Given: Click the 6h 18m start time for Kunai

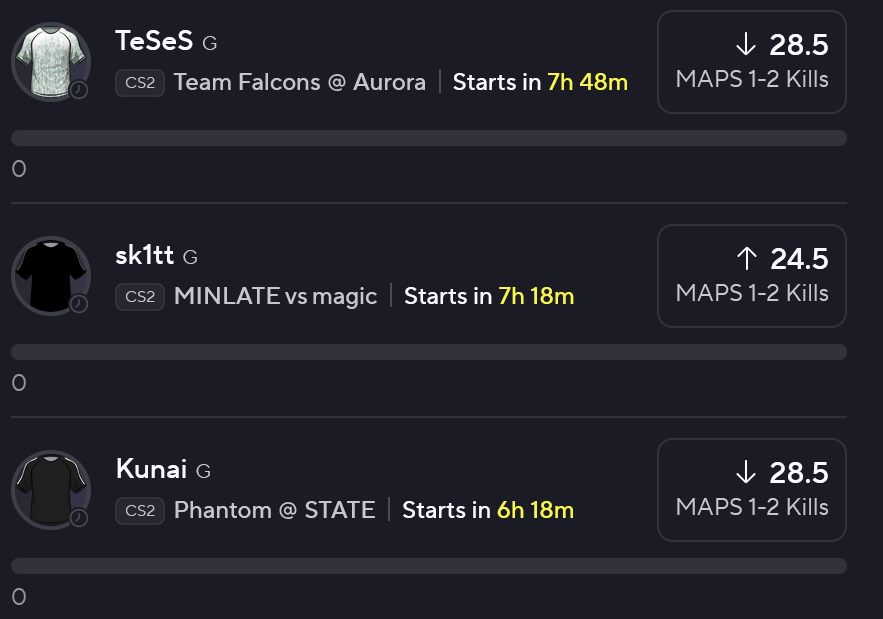Looking at the screenshot, I should 535,510.
